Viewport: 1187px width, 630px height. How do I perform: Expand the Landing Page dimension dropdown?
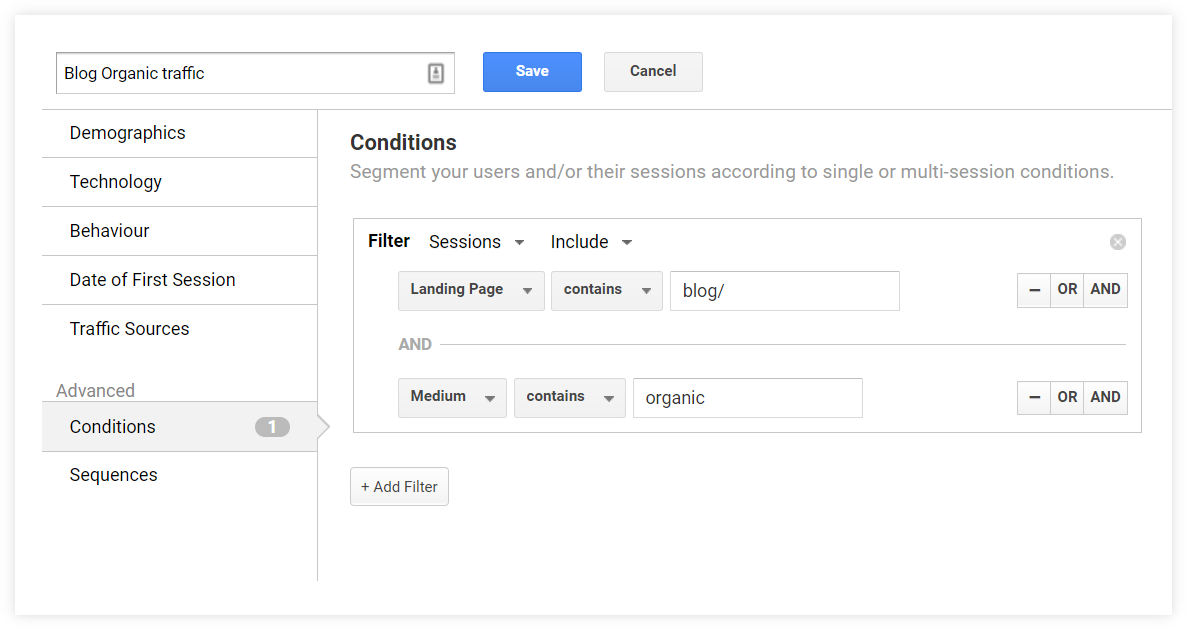click(x=471, y=290)
